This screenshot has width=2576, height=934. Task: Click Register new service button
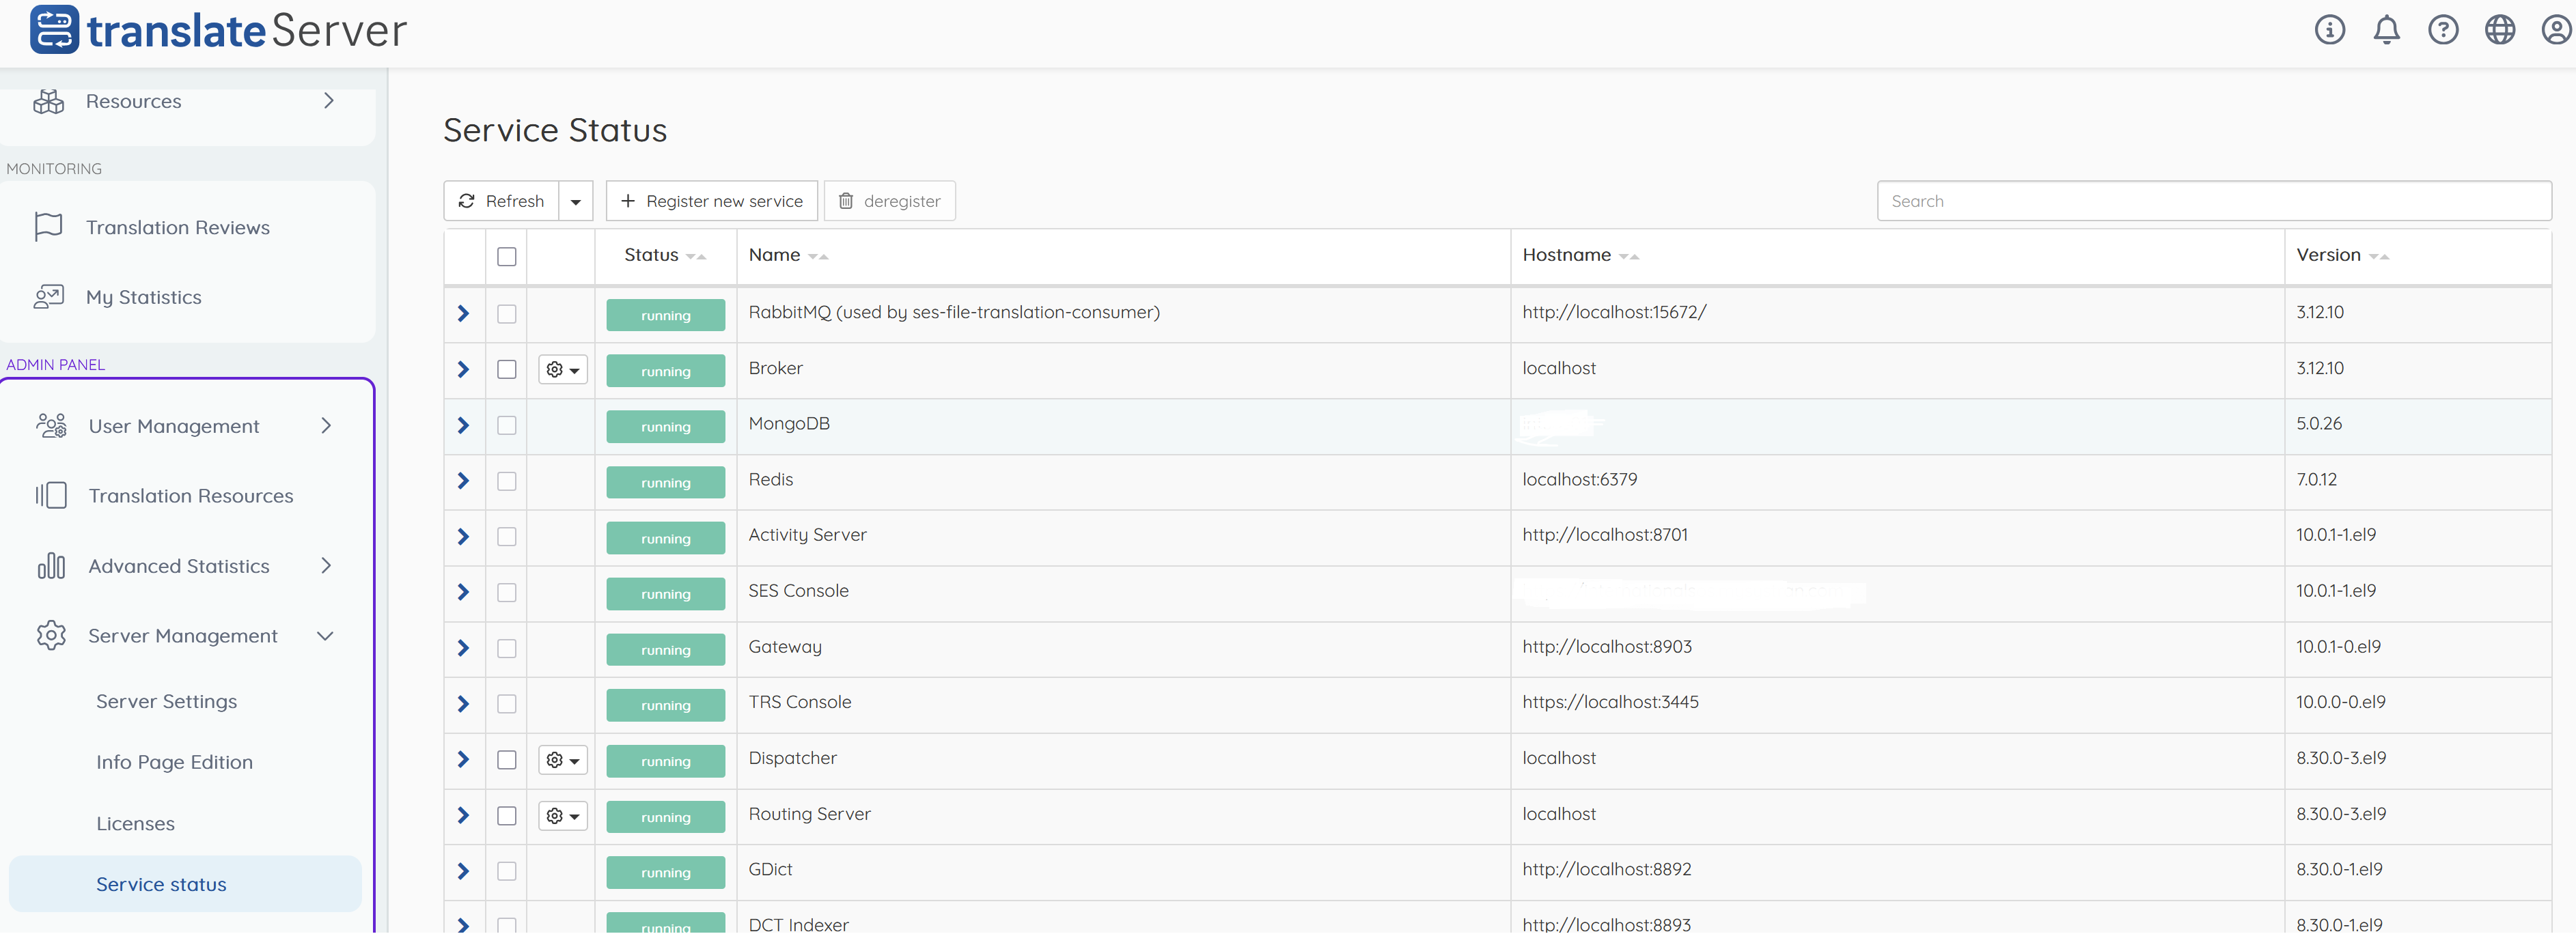point(712,201)
